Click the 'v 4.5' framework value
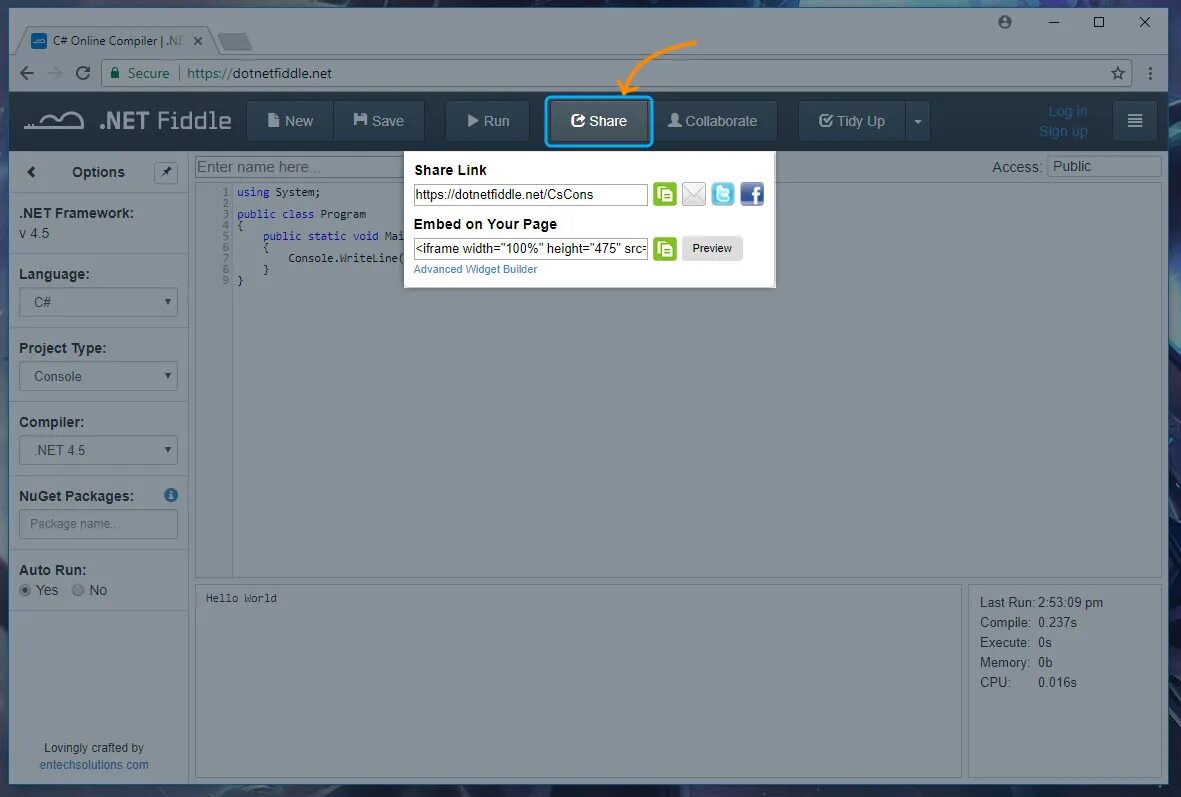The height and width of the screenshot is (797, 1181). (x=34, y=234)
